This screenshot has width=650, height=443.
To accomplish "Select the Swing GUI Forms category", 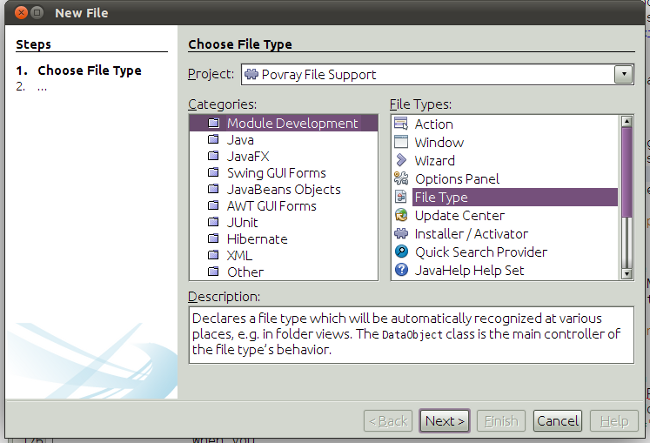I will click(276, 173).
